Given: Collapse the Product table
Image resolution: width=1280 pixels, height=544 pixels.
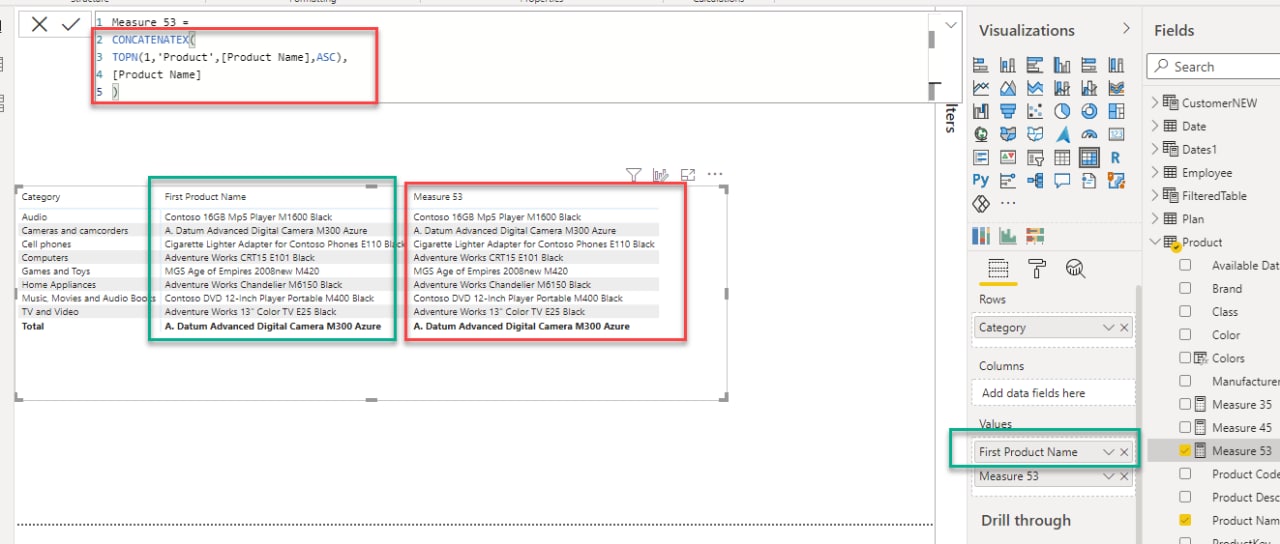Looking at the screenshot, I should click(1155, 241).
